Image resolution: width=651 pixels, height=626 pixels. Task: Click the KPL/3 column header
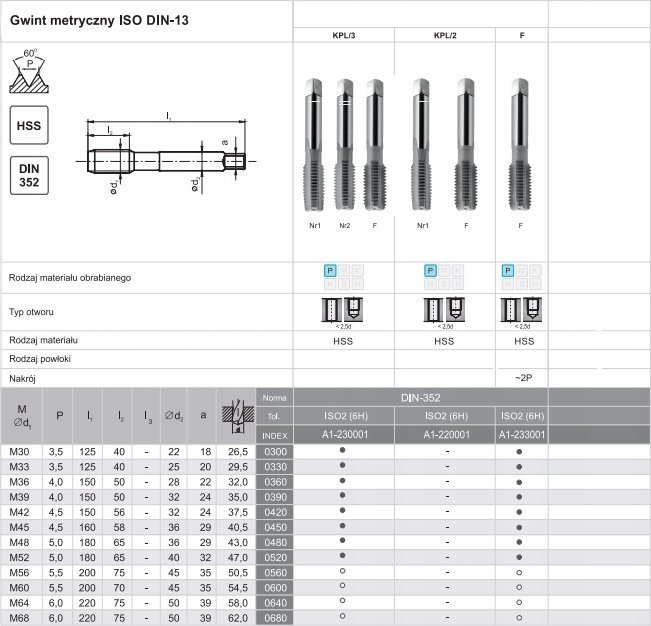[x=343, y=35]
